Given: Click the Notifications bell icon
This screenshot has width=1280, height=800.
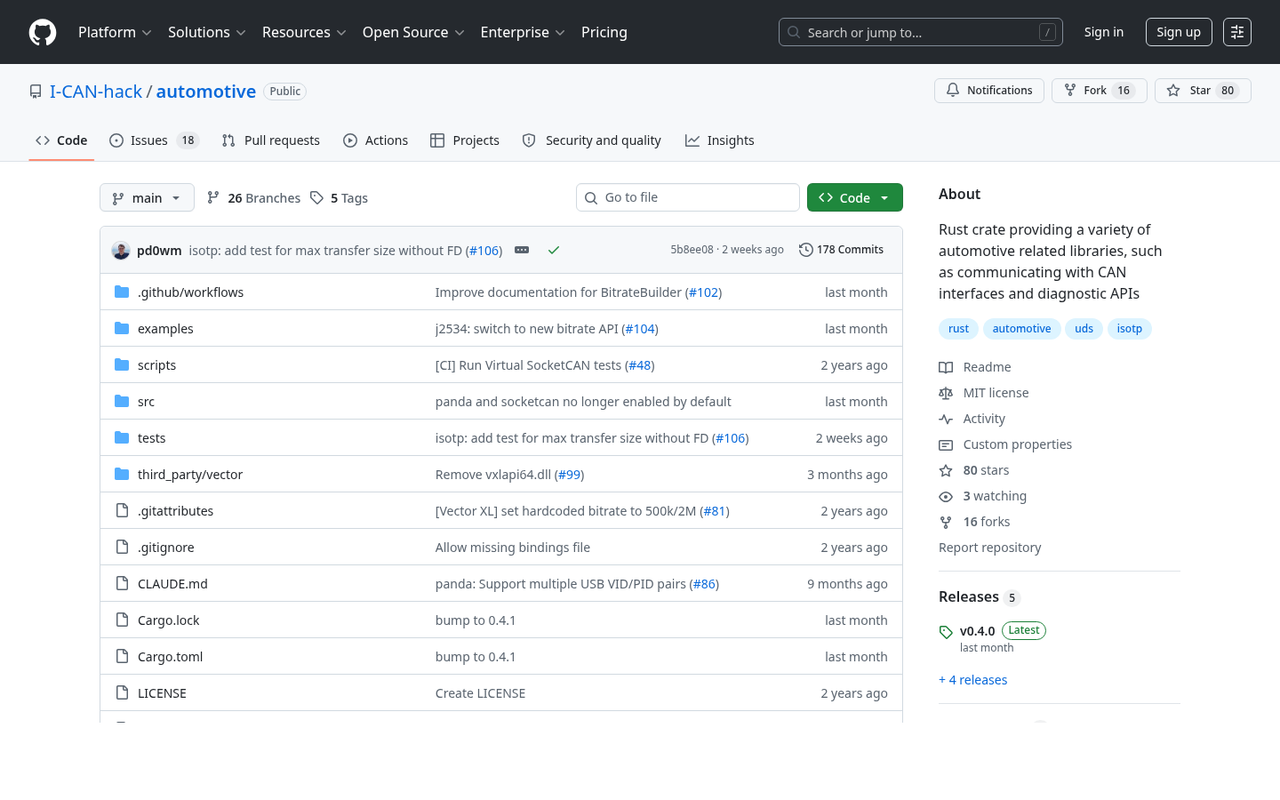Looking at the screenshot, I should (952, 90).
